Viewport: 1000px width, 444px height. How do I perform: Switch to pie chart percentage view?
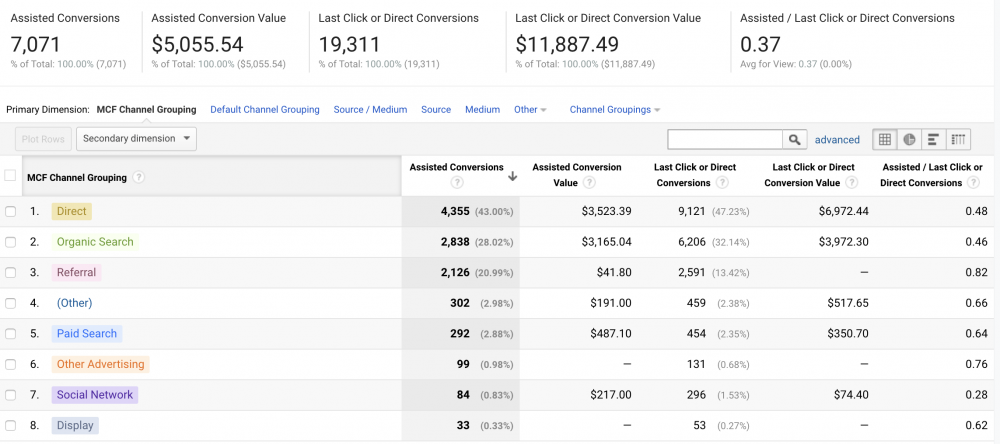(x=909, y=140)
